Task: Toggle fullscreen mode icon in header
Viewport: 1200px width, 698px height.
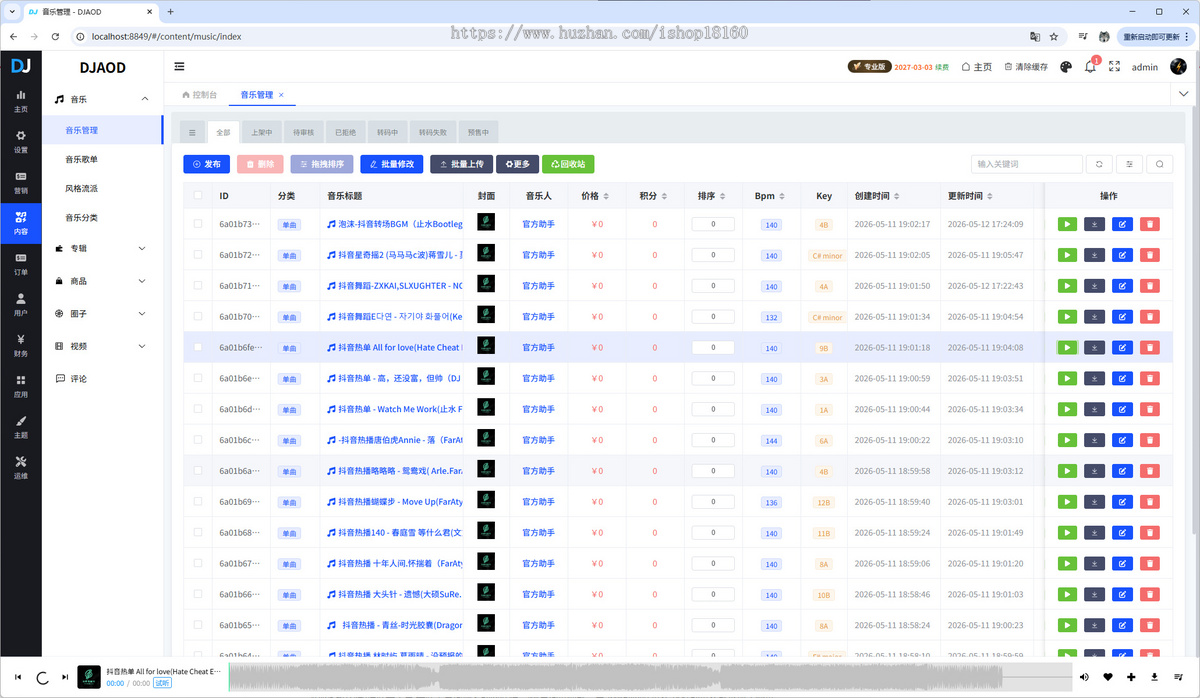Action: click(1115, 67)
